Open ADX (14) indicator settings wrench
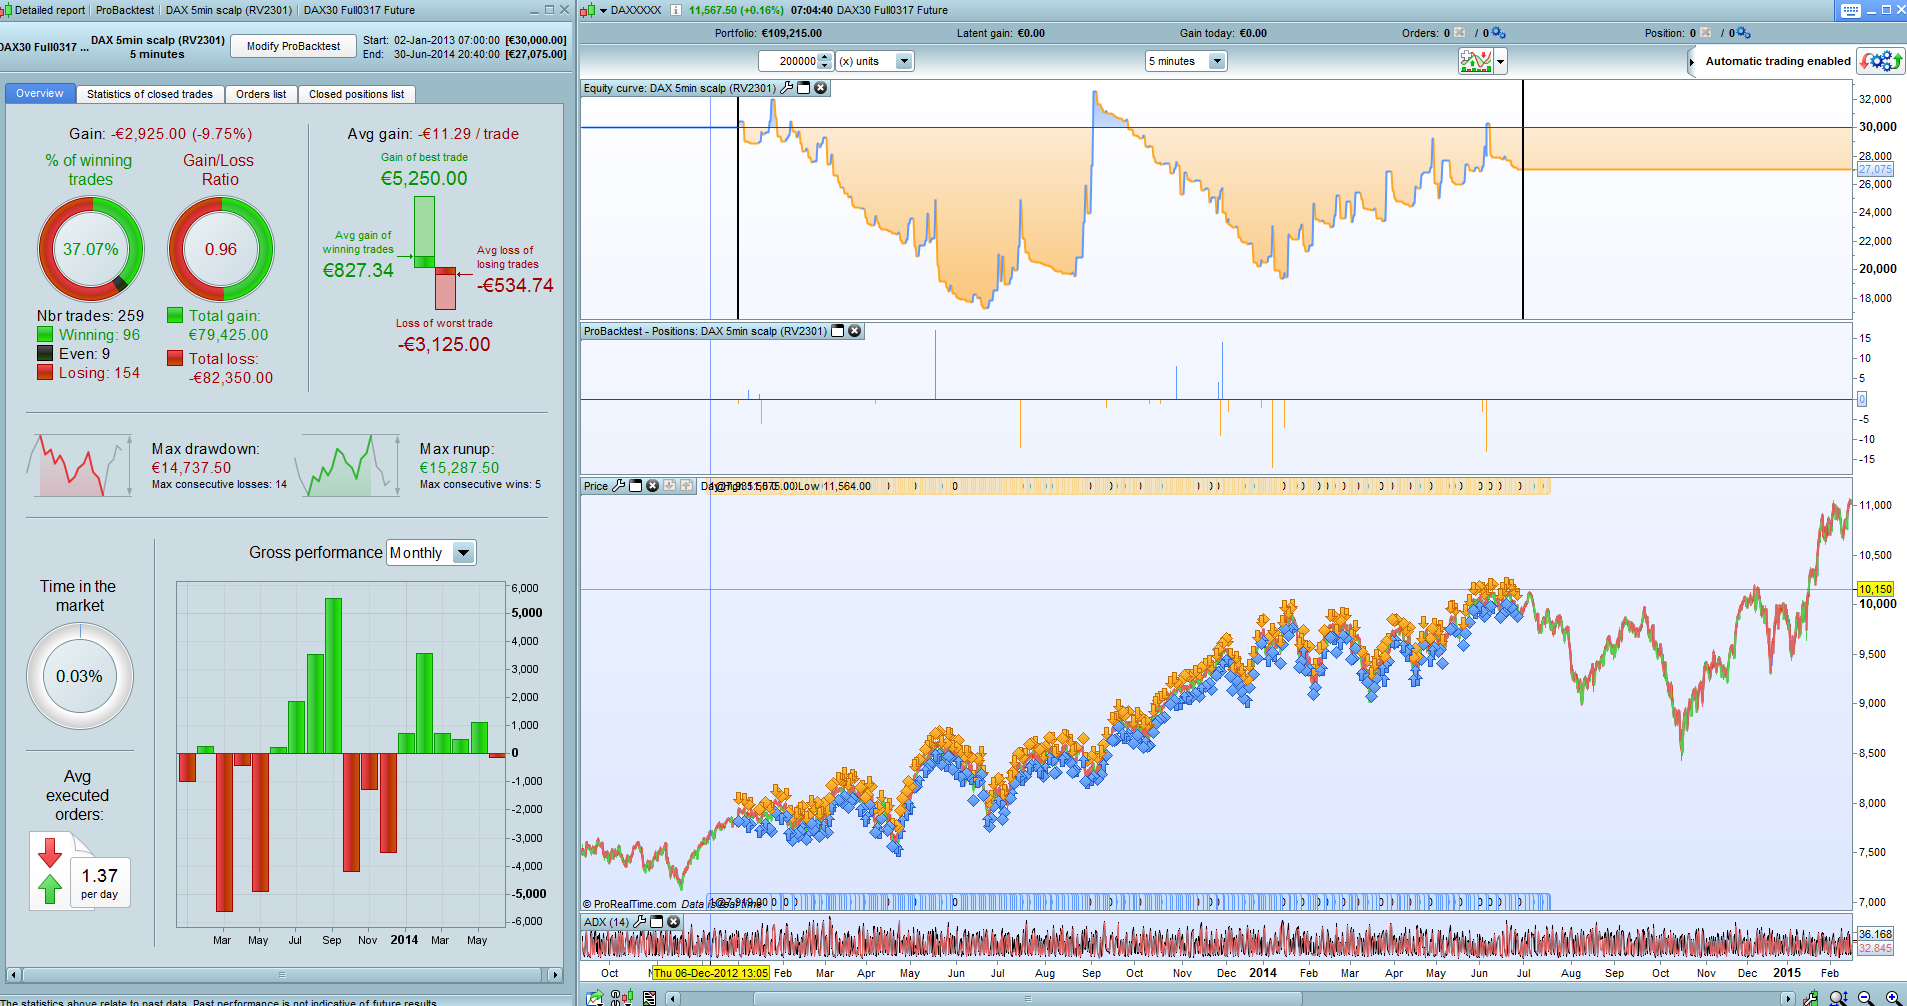The width and height of the screenshot is (1907, 1006). (640, 922)
